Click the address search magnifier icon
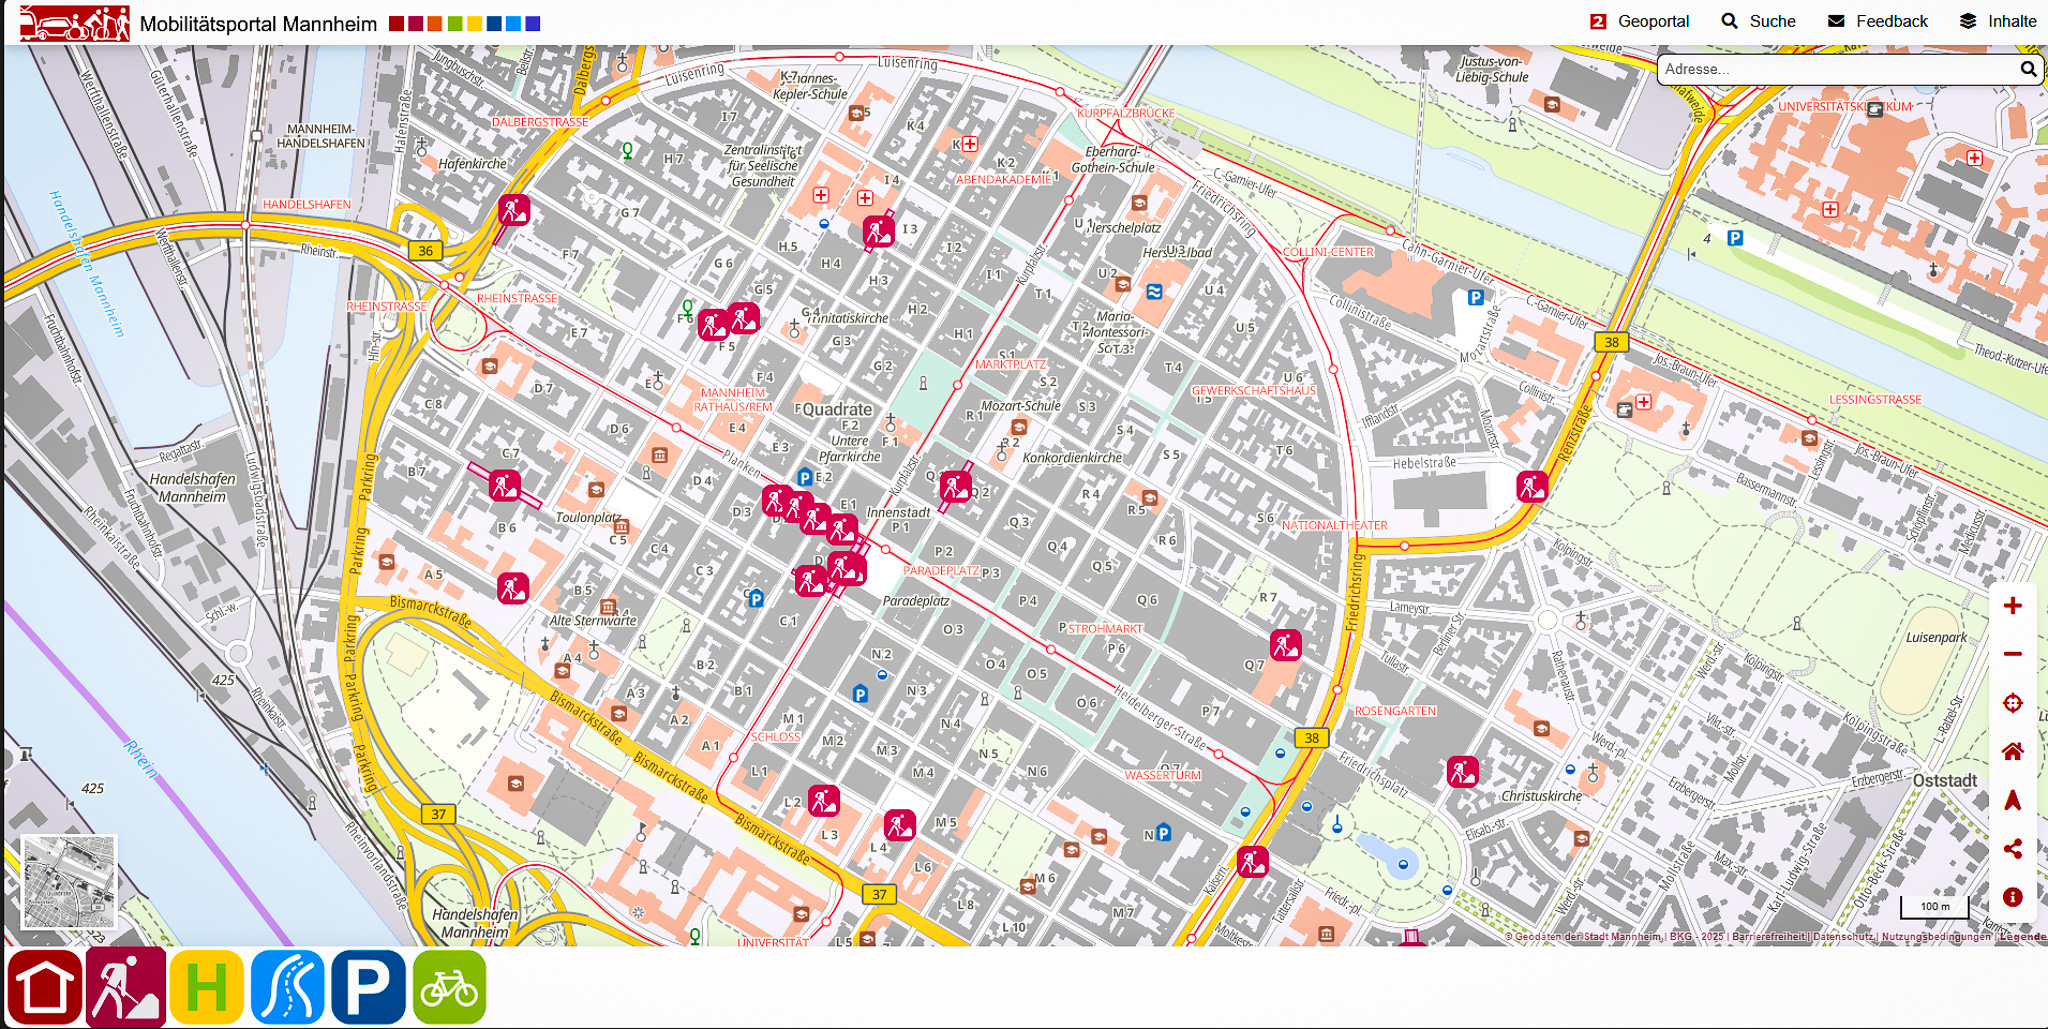2048x1029 pixels. 2027,69
